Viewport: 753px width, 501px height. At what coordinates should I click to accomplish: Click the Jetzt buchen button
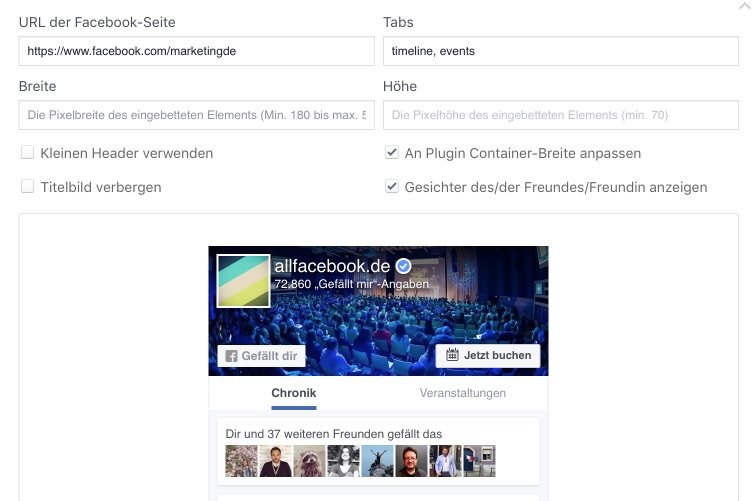click(488, 355)
